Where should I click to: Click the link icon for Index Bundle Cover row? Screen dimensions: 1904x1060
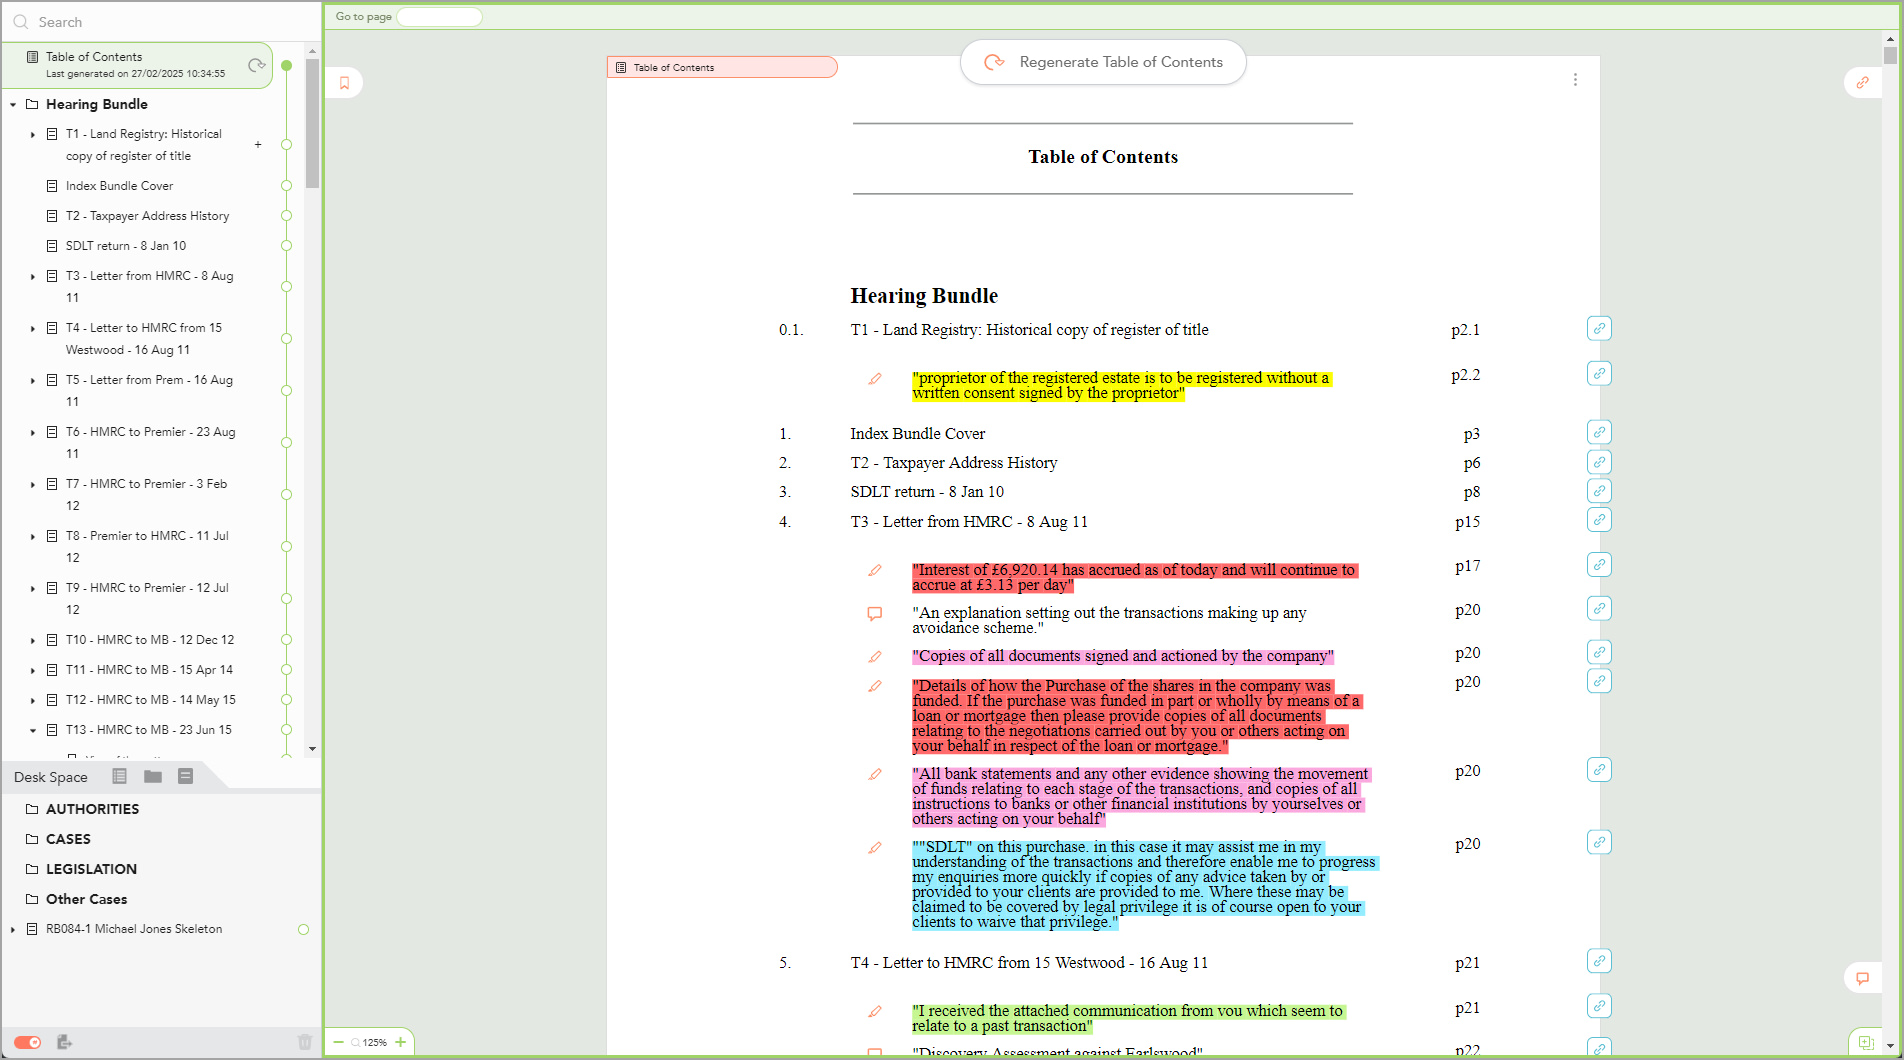1599,432
